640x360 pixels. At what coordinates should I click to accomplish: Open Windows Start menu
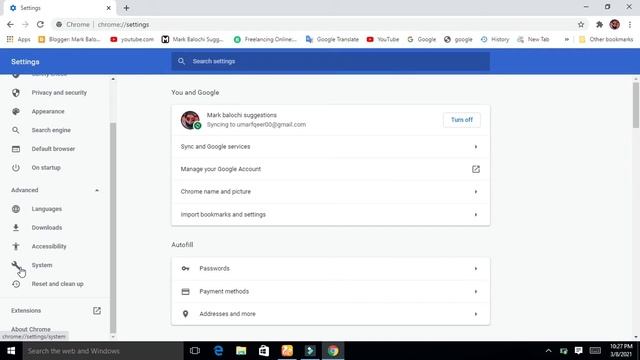click(x=11, y=351)
